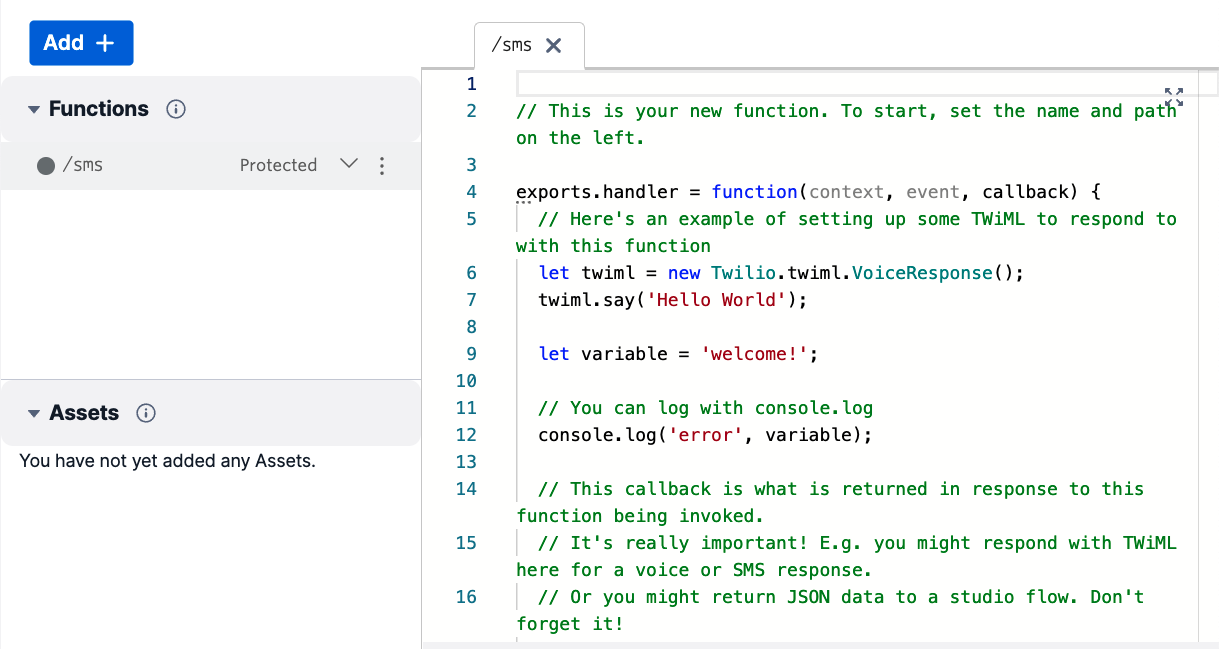Viewport: 1219px width, 649px height.
Task: Click line number 4 in the gutter
Action: pyautogui.click(x=471, y=192)
